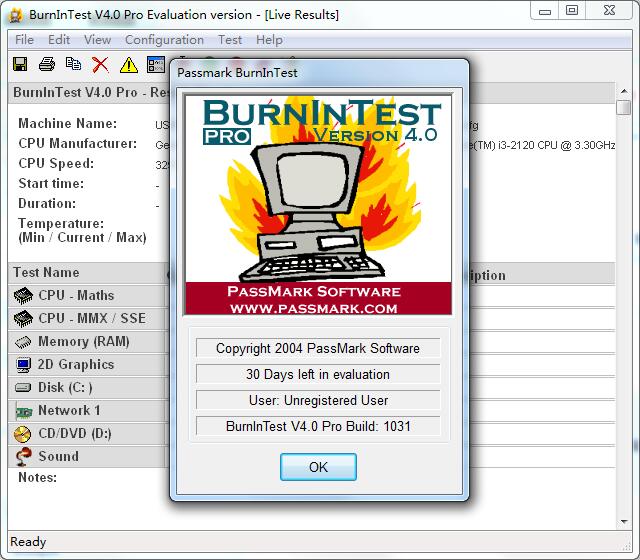Click the www.passmark.com banner text

(x=313, y=309)
